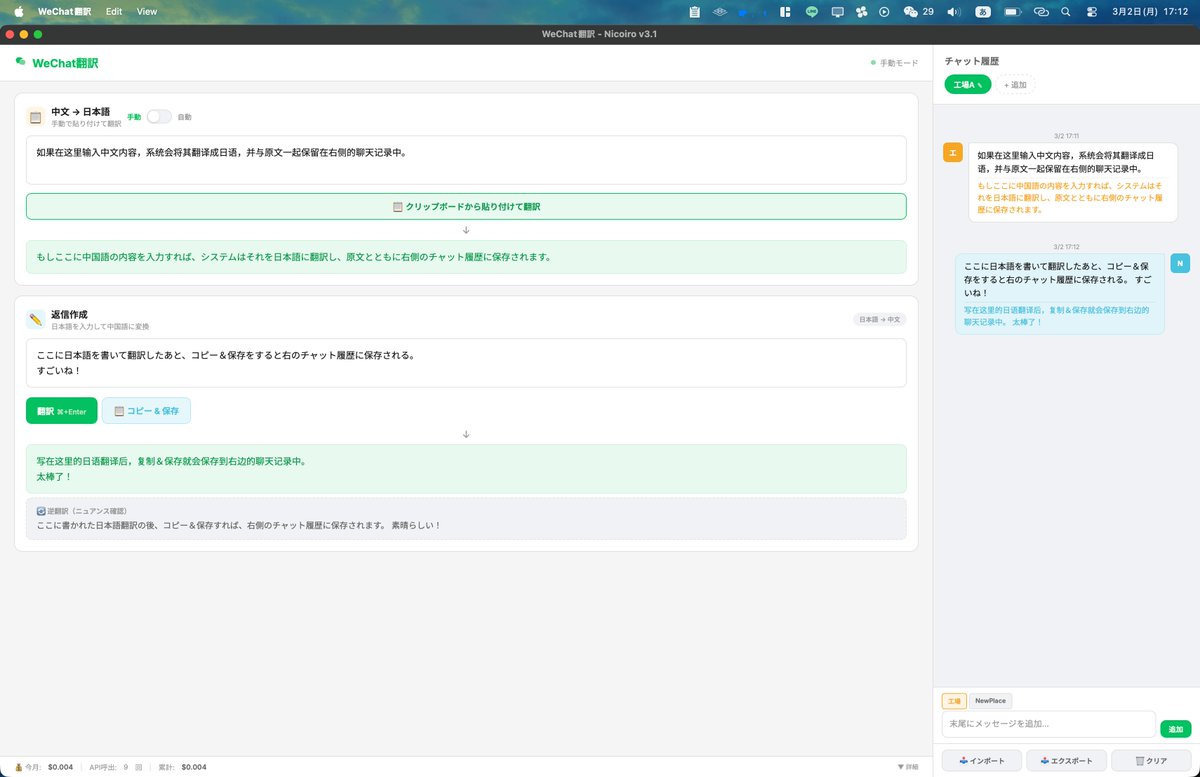Select the 工場A chat tab
Viewport: 1200px width, 777px height.
[x=968, y=85]
